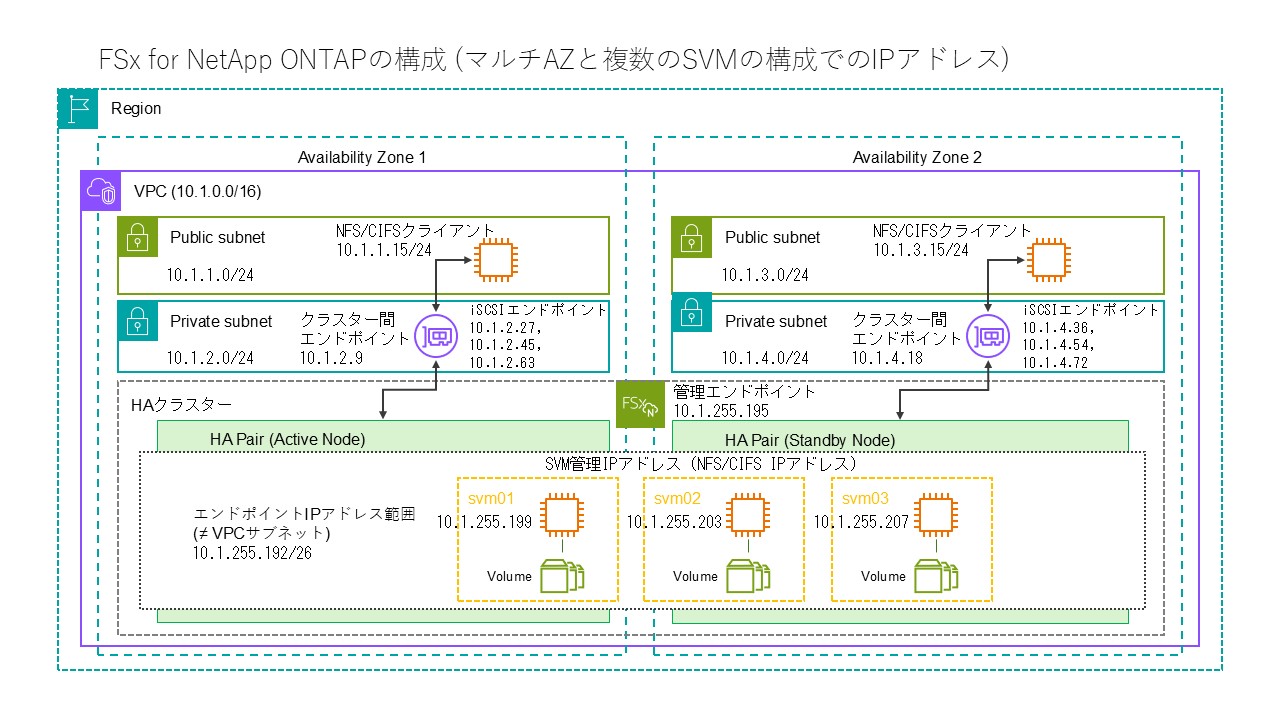Screen dimensions: 1280x720
Task: Click the 'Region' label
Action: [x=136, y=108]
